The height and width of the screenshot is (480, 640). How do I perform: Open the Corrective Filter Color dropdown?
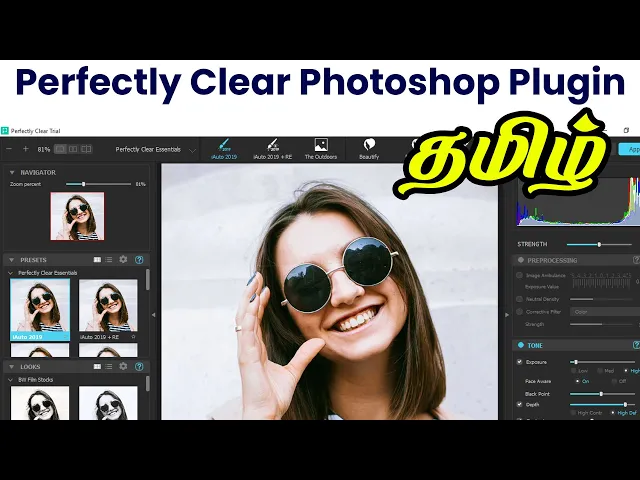pos(605,312)
